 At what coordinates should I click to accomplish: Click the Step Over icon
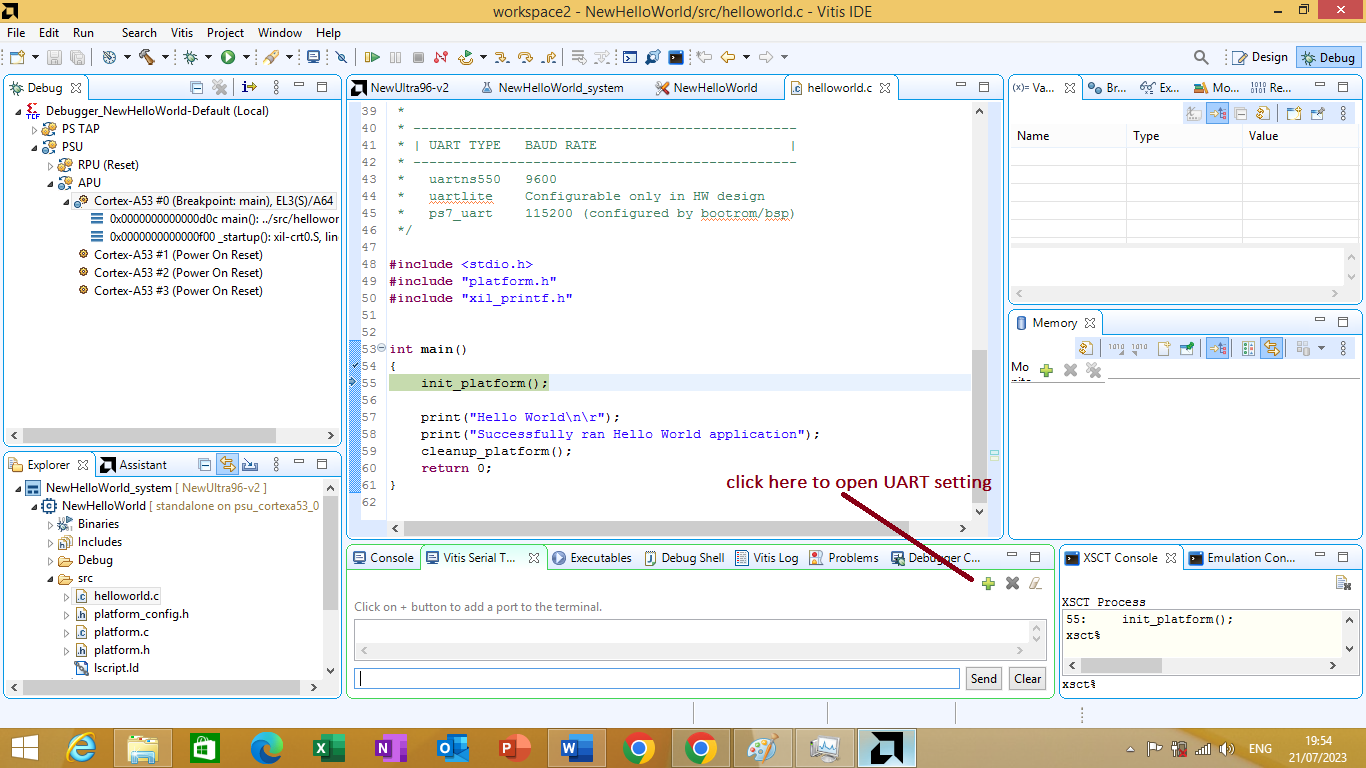coord(525,57)
